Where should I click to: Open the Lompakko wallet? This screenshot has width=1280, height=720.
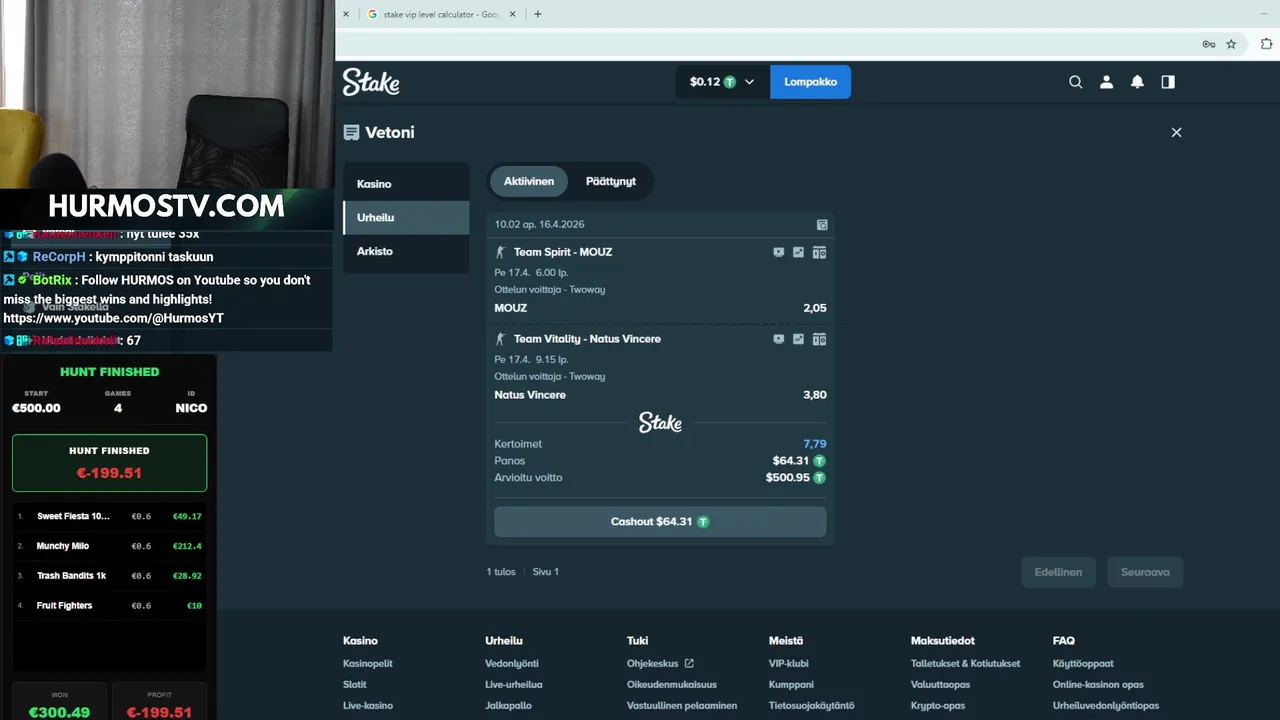click(x=810, y=82)
